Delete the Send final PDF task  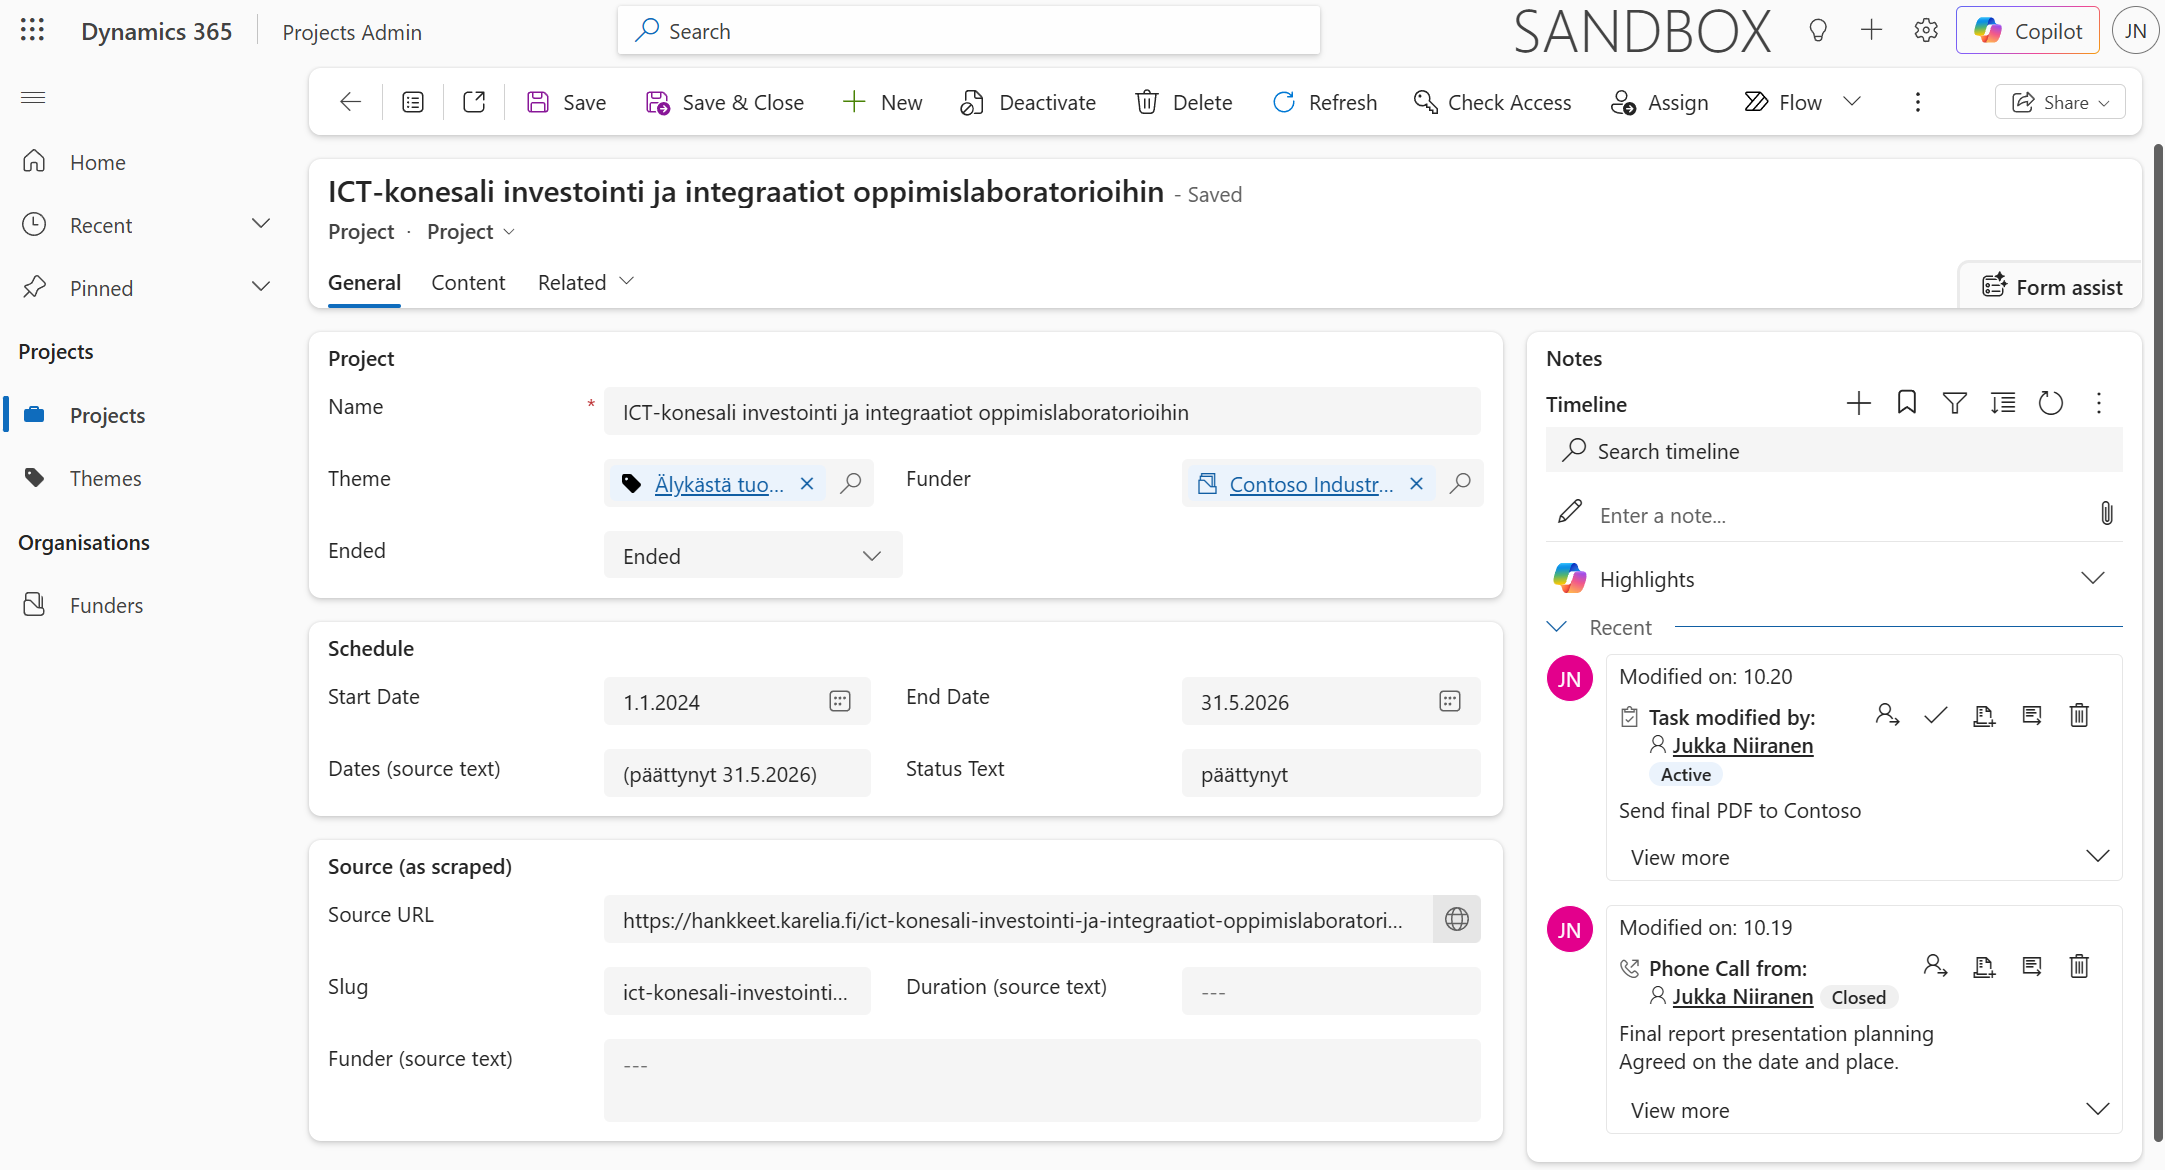click(2079, 716)
